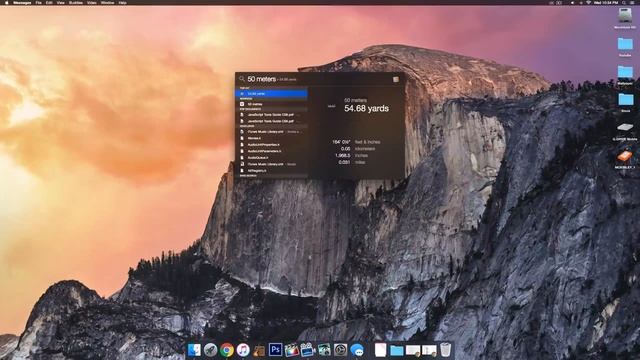Screen dimensions: 640x360
Task: Open the top blue desktop folder
Action: [625, 44]
